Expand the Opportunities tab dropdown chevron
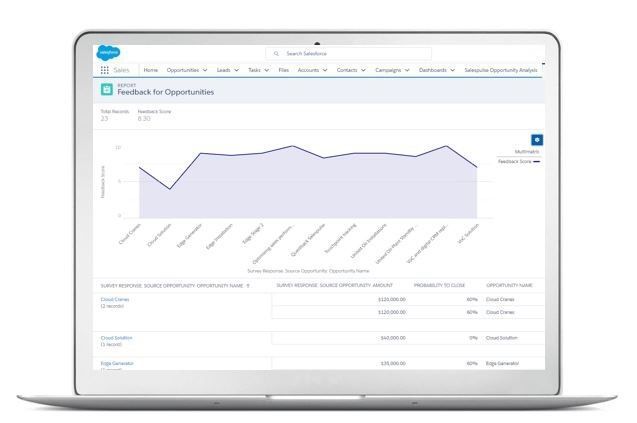Screen dimensions: 637x423 point(205,70)
